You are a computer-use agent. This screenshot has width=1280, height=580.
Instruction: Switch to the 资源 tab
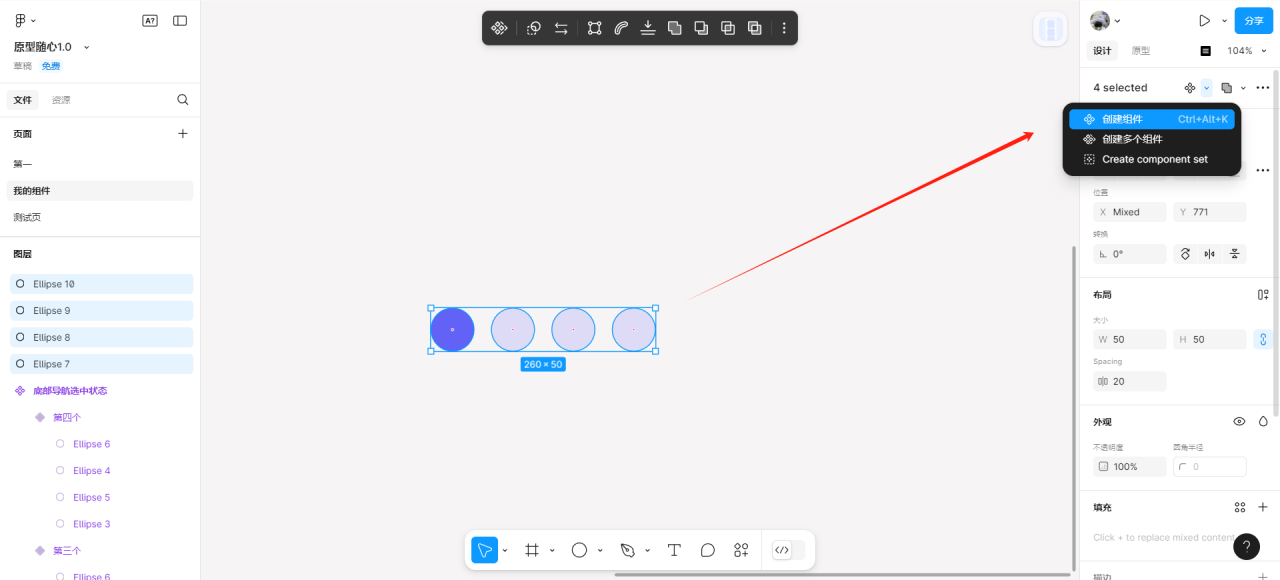coord(61,100)
